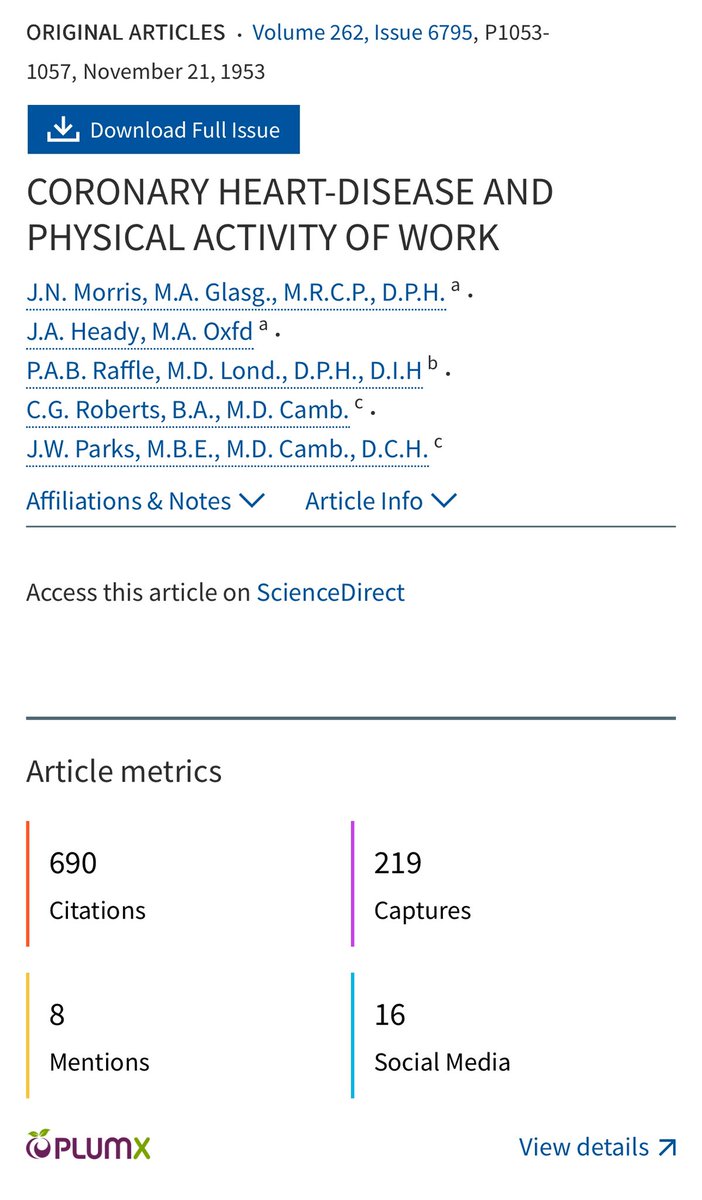Click the Article metrics heading
Screen dimensions: 702x1200
124,771
